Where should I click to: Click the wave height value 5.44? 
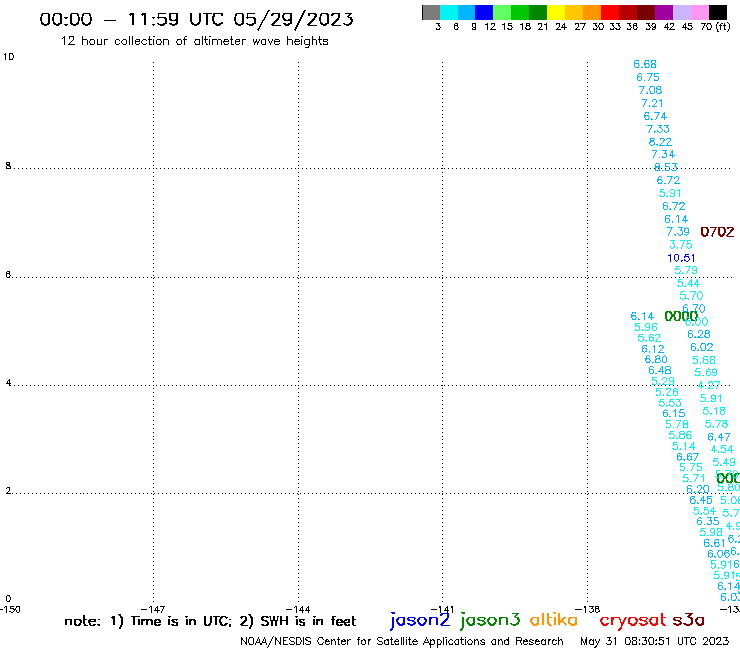pos(689,283)
